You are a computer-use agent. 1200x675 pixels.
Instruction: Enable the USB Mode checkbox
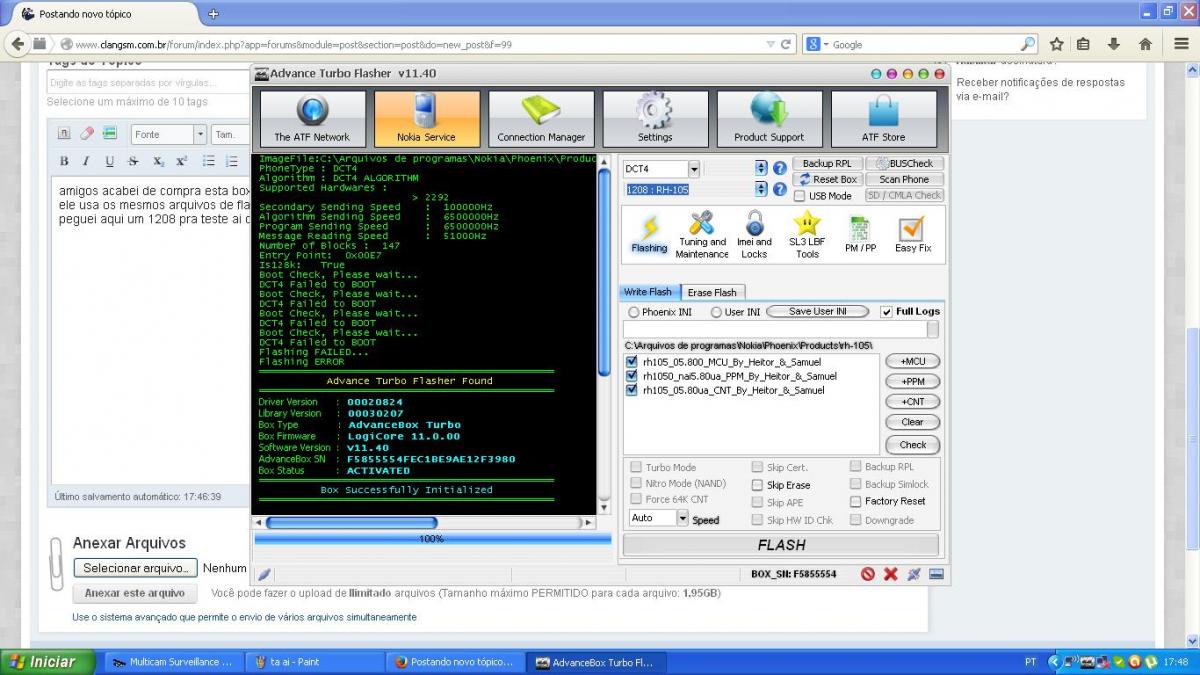coord(800,196)
